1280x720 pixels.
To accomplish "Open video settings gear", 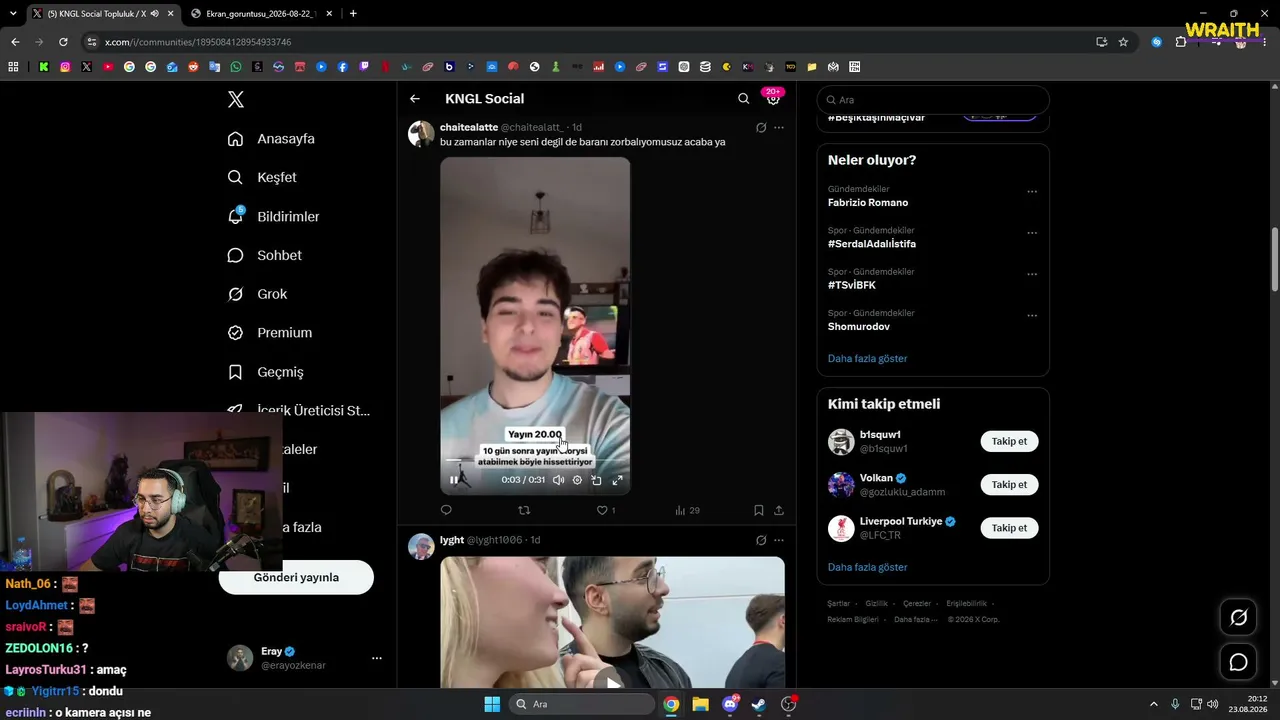I will click(577, 480).
